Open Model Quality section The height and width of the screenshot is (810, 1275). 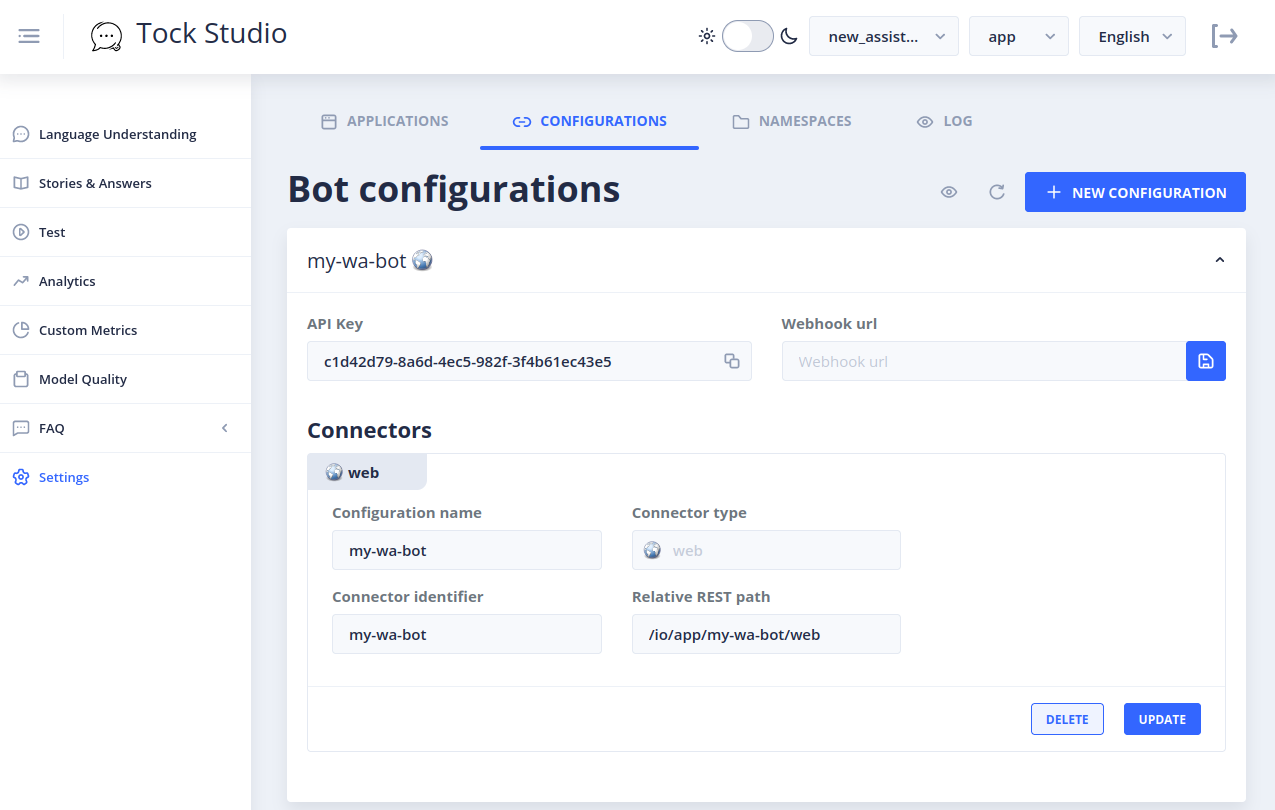point(83,379)
